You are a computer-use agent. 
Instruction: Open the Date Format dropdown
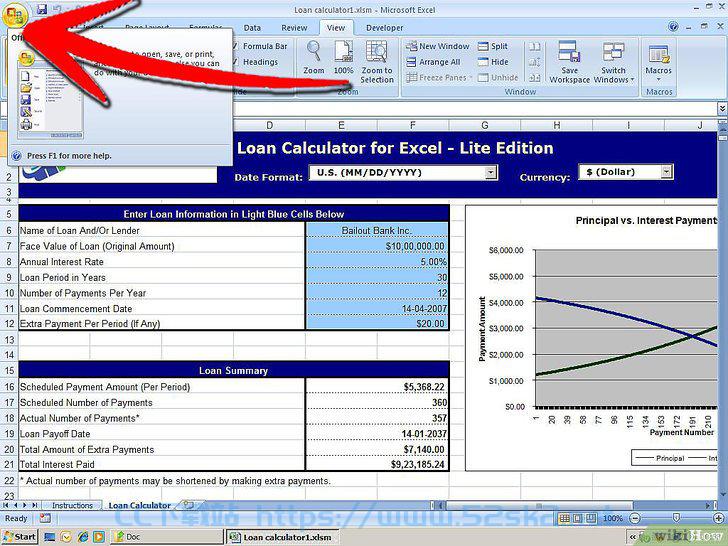[491, 173]
